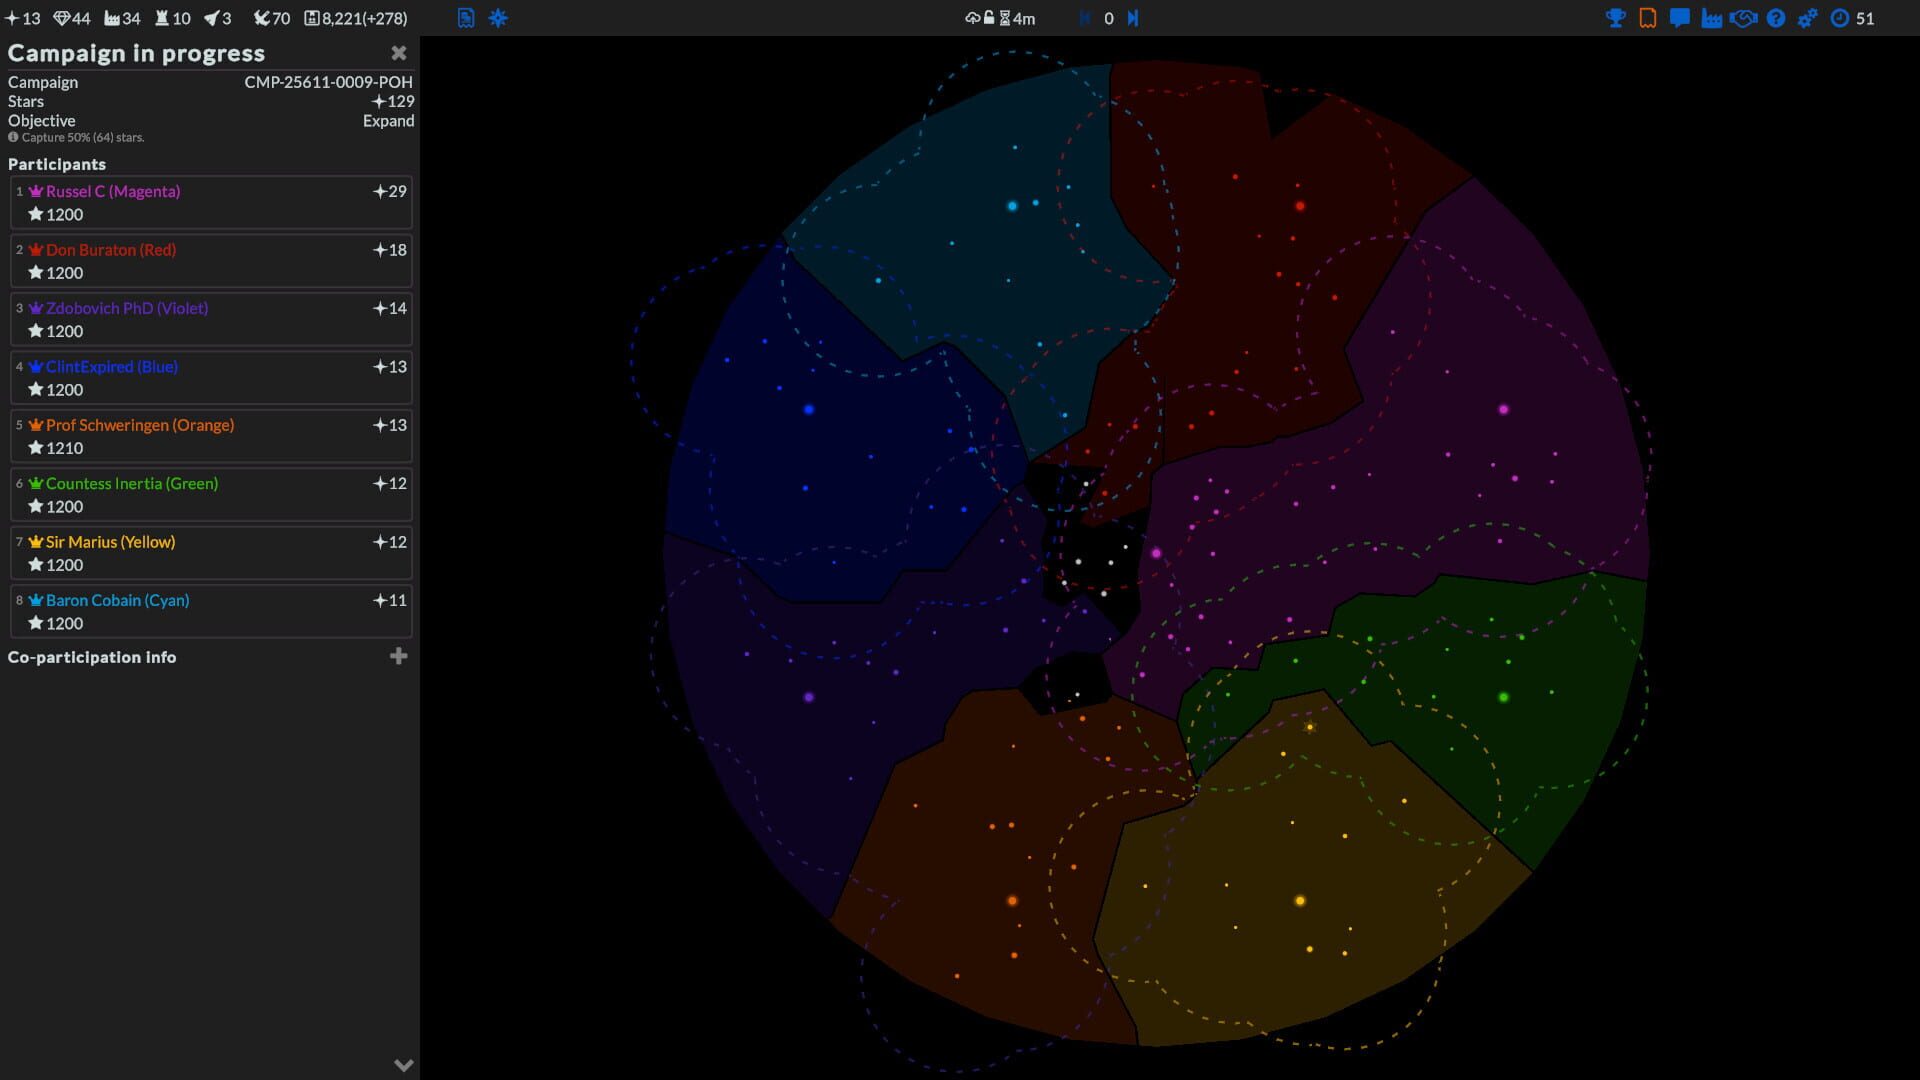Expand details for Capture 50% objective
This screenshot has height=1080, width=1920.
[13, 137]
